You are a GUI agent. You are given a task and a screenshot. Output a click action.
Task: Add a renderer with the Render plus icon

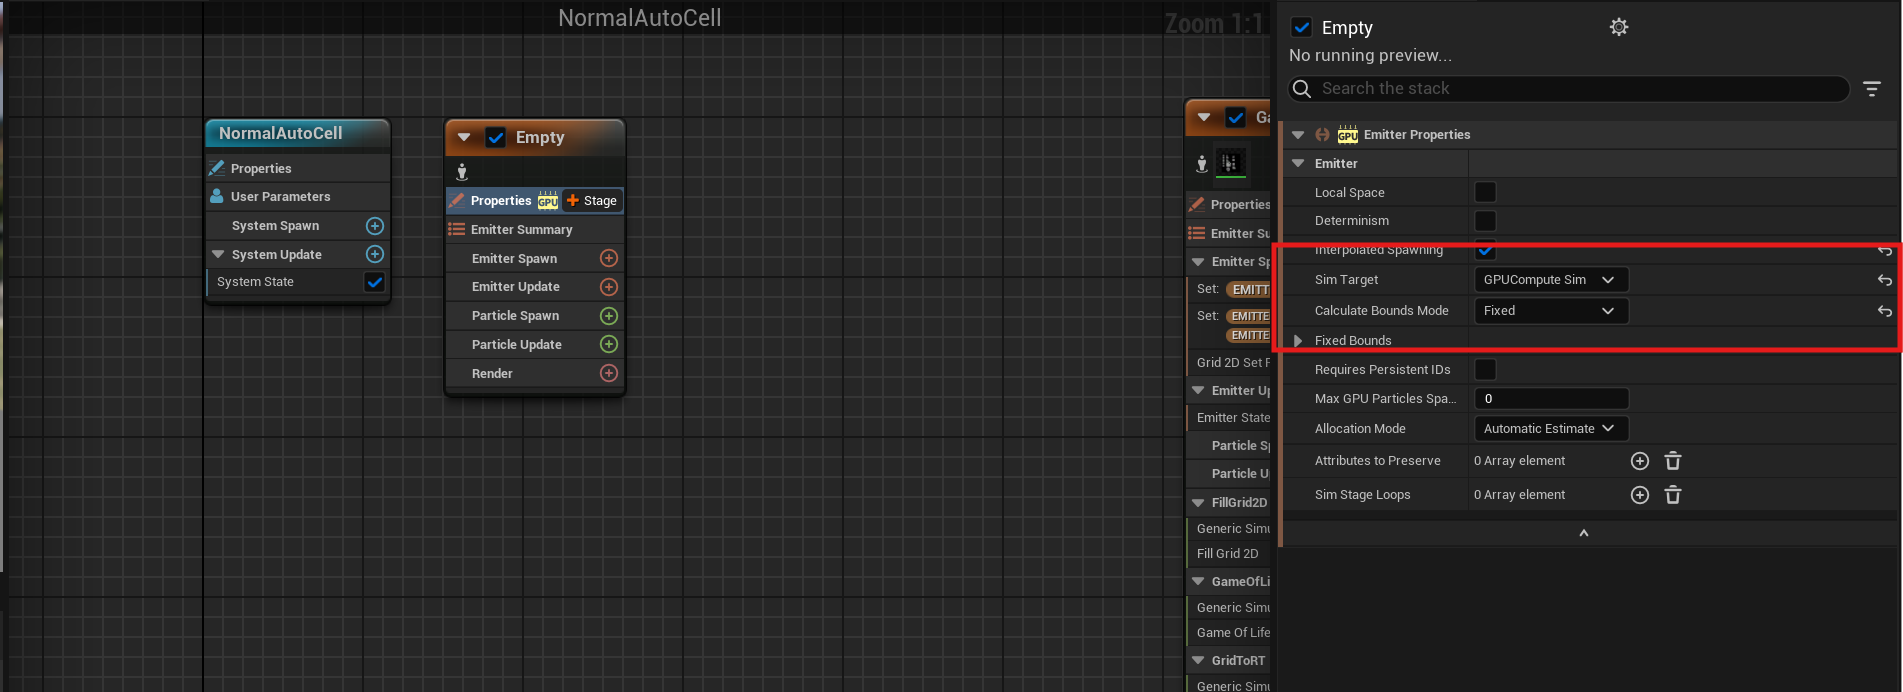tap(608, 373)
